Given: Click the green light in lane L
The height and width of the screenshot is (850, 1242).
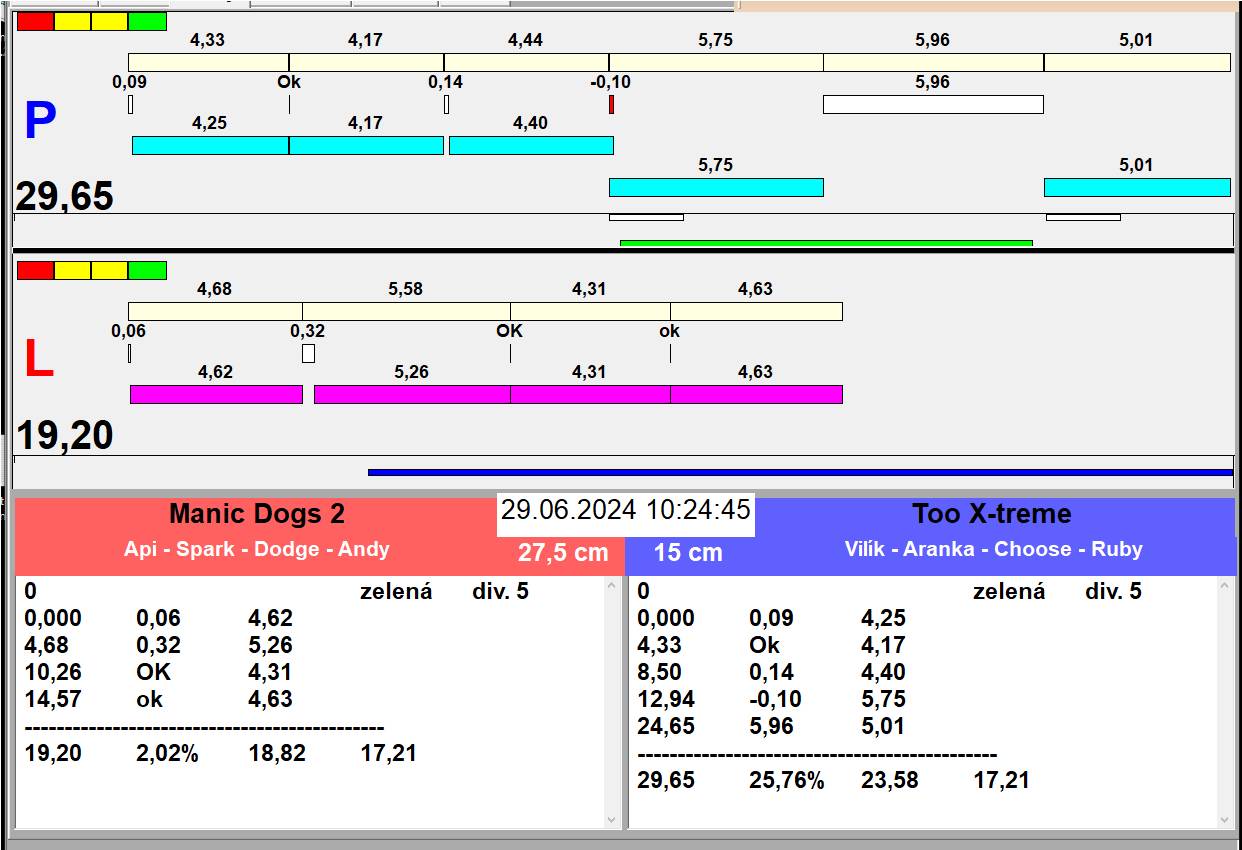Looking at the screenshot, I should pos(148,270).
